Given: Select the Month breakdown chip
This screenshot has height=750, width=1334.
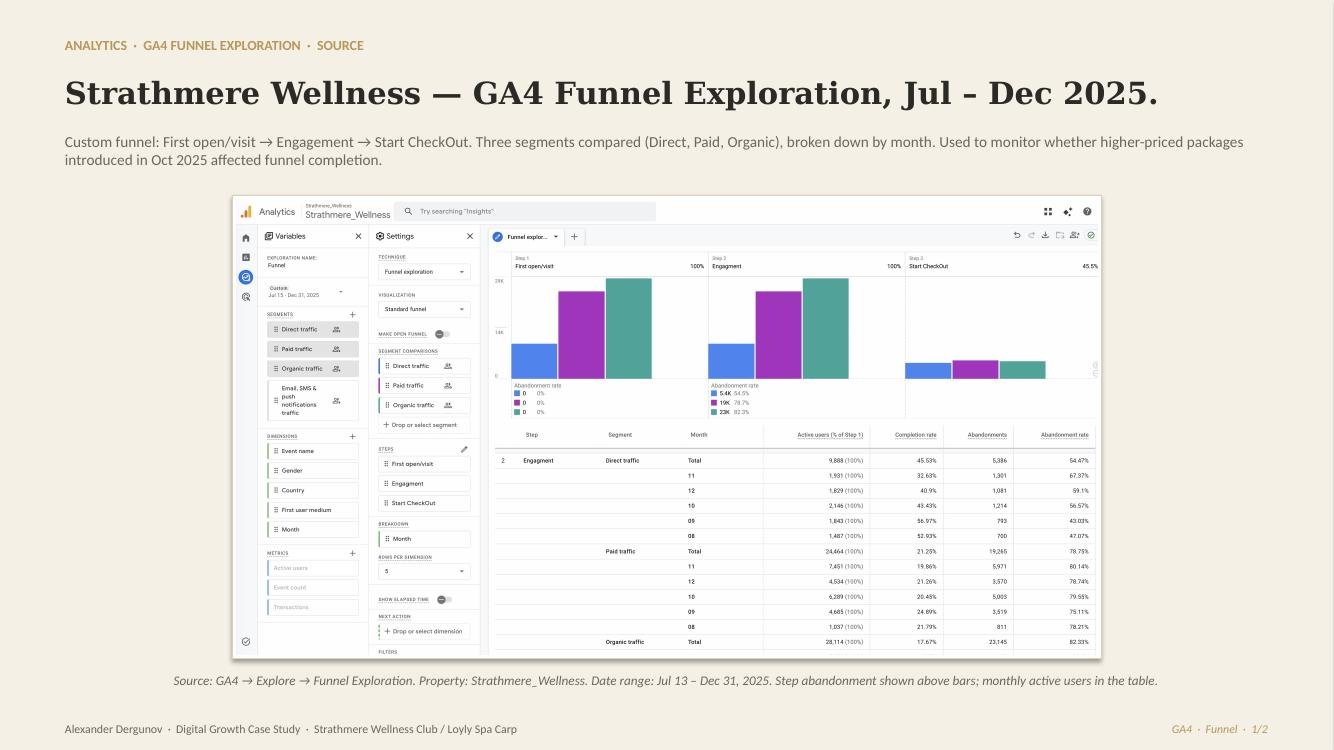Looking at the screenshot, I should (x=424, y=539).
